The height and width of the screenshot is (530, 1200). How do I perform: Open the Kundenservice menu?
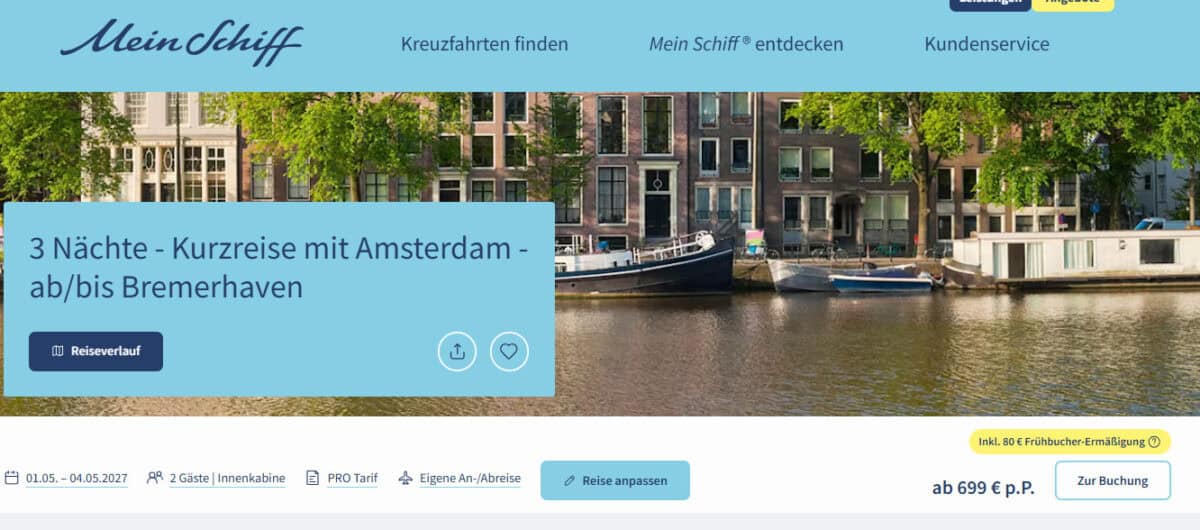pyautogui.click(x=987, y=44)
